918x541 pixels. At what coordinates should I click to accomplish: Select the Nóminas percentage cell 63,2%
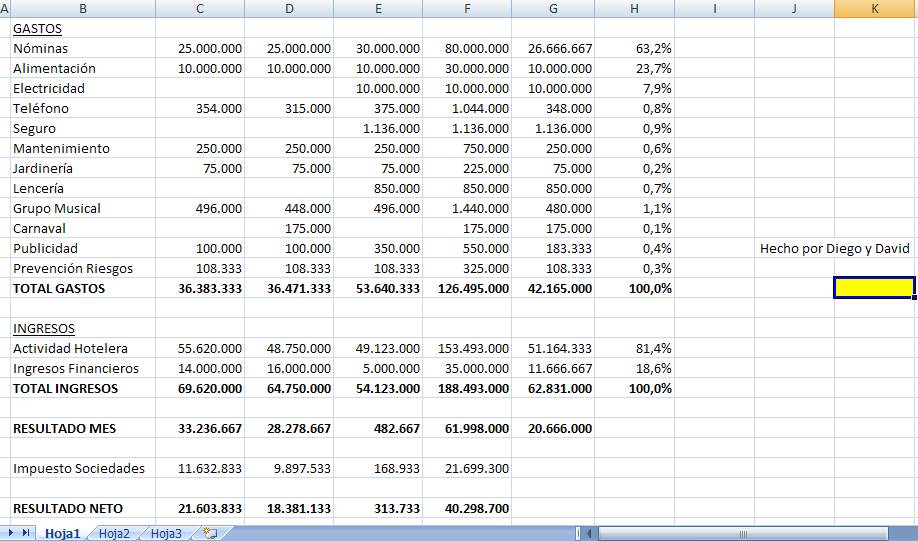635,48
